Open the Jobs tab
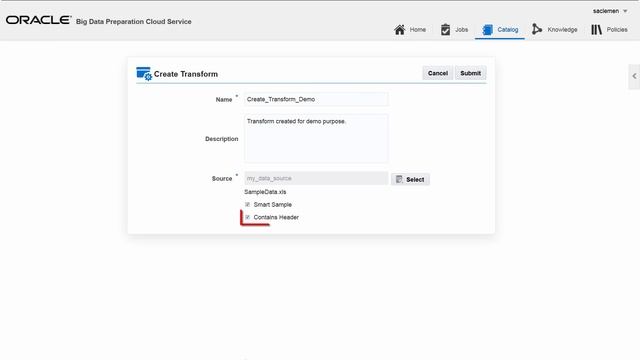Viewport: 640px width, 360px height. click(x=454, y=29)
